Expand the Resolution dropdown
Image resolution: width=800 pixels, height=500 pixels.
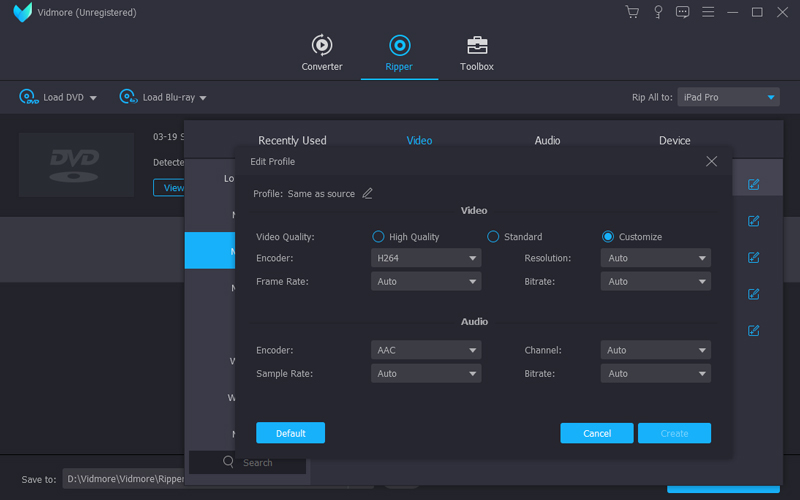655,258
